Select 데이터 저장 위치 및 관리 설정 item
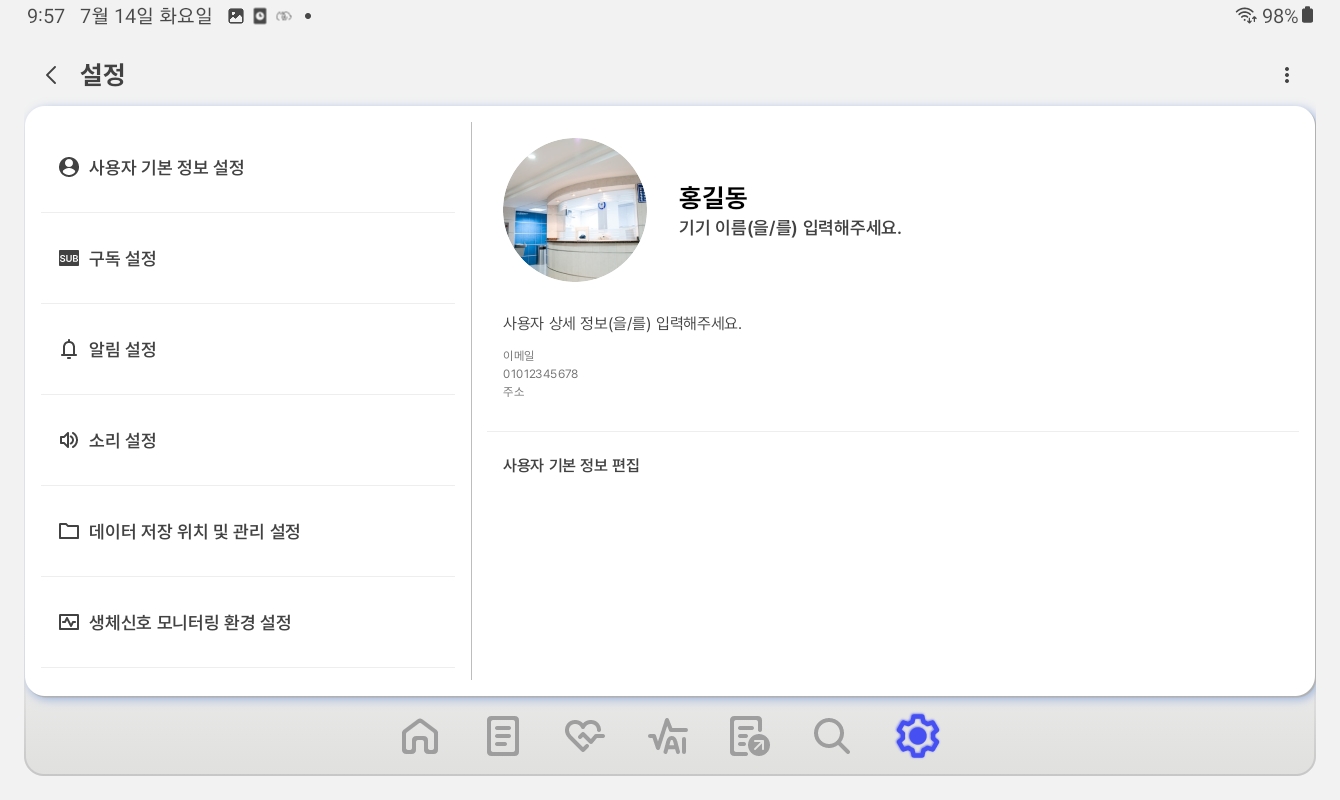 (x=248, y=531)
